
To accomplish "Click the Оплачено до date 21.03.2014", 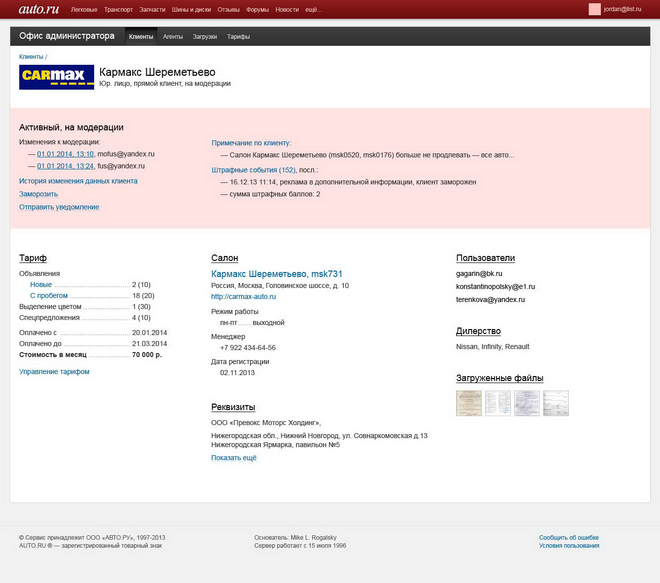I will point(149,344).
